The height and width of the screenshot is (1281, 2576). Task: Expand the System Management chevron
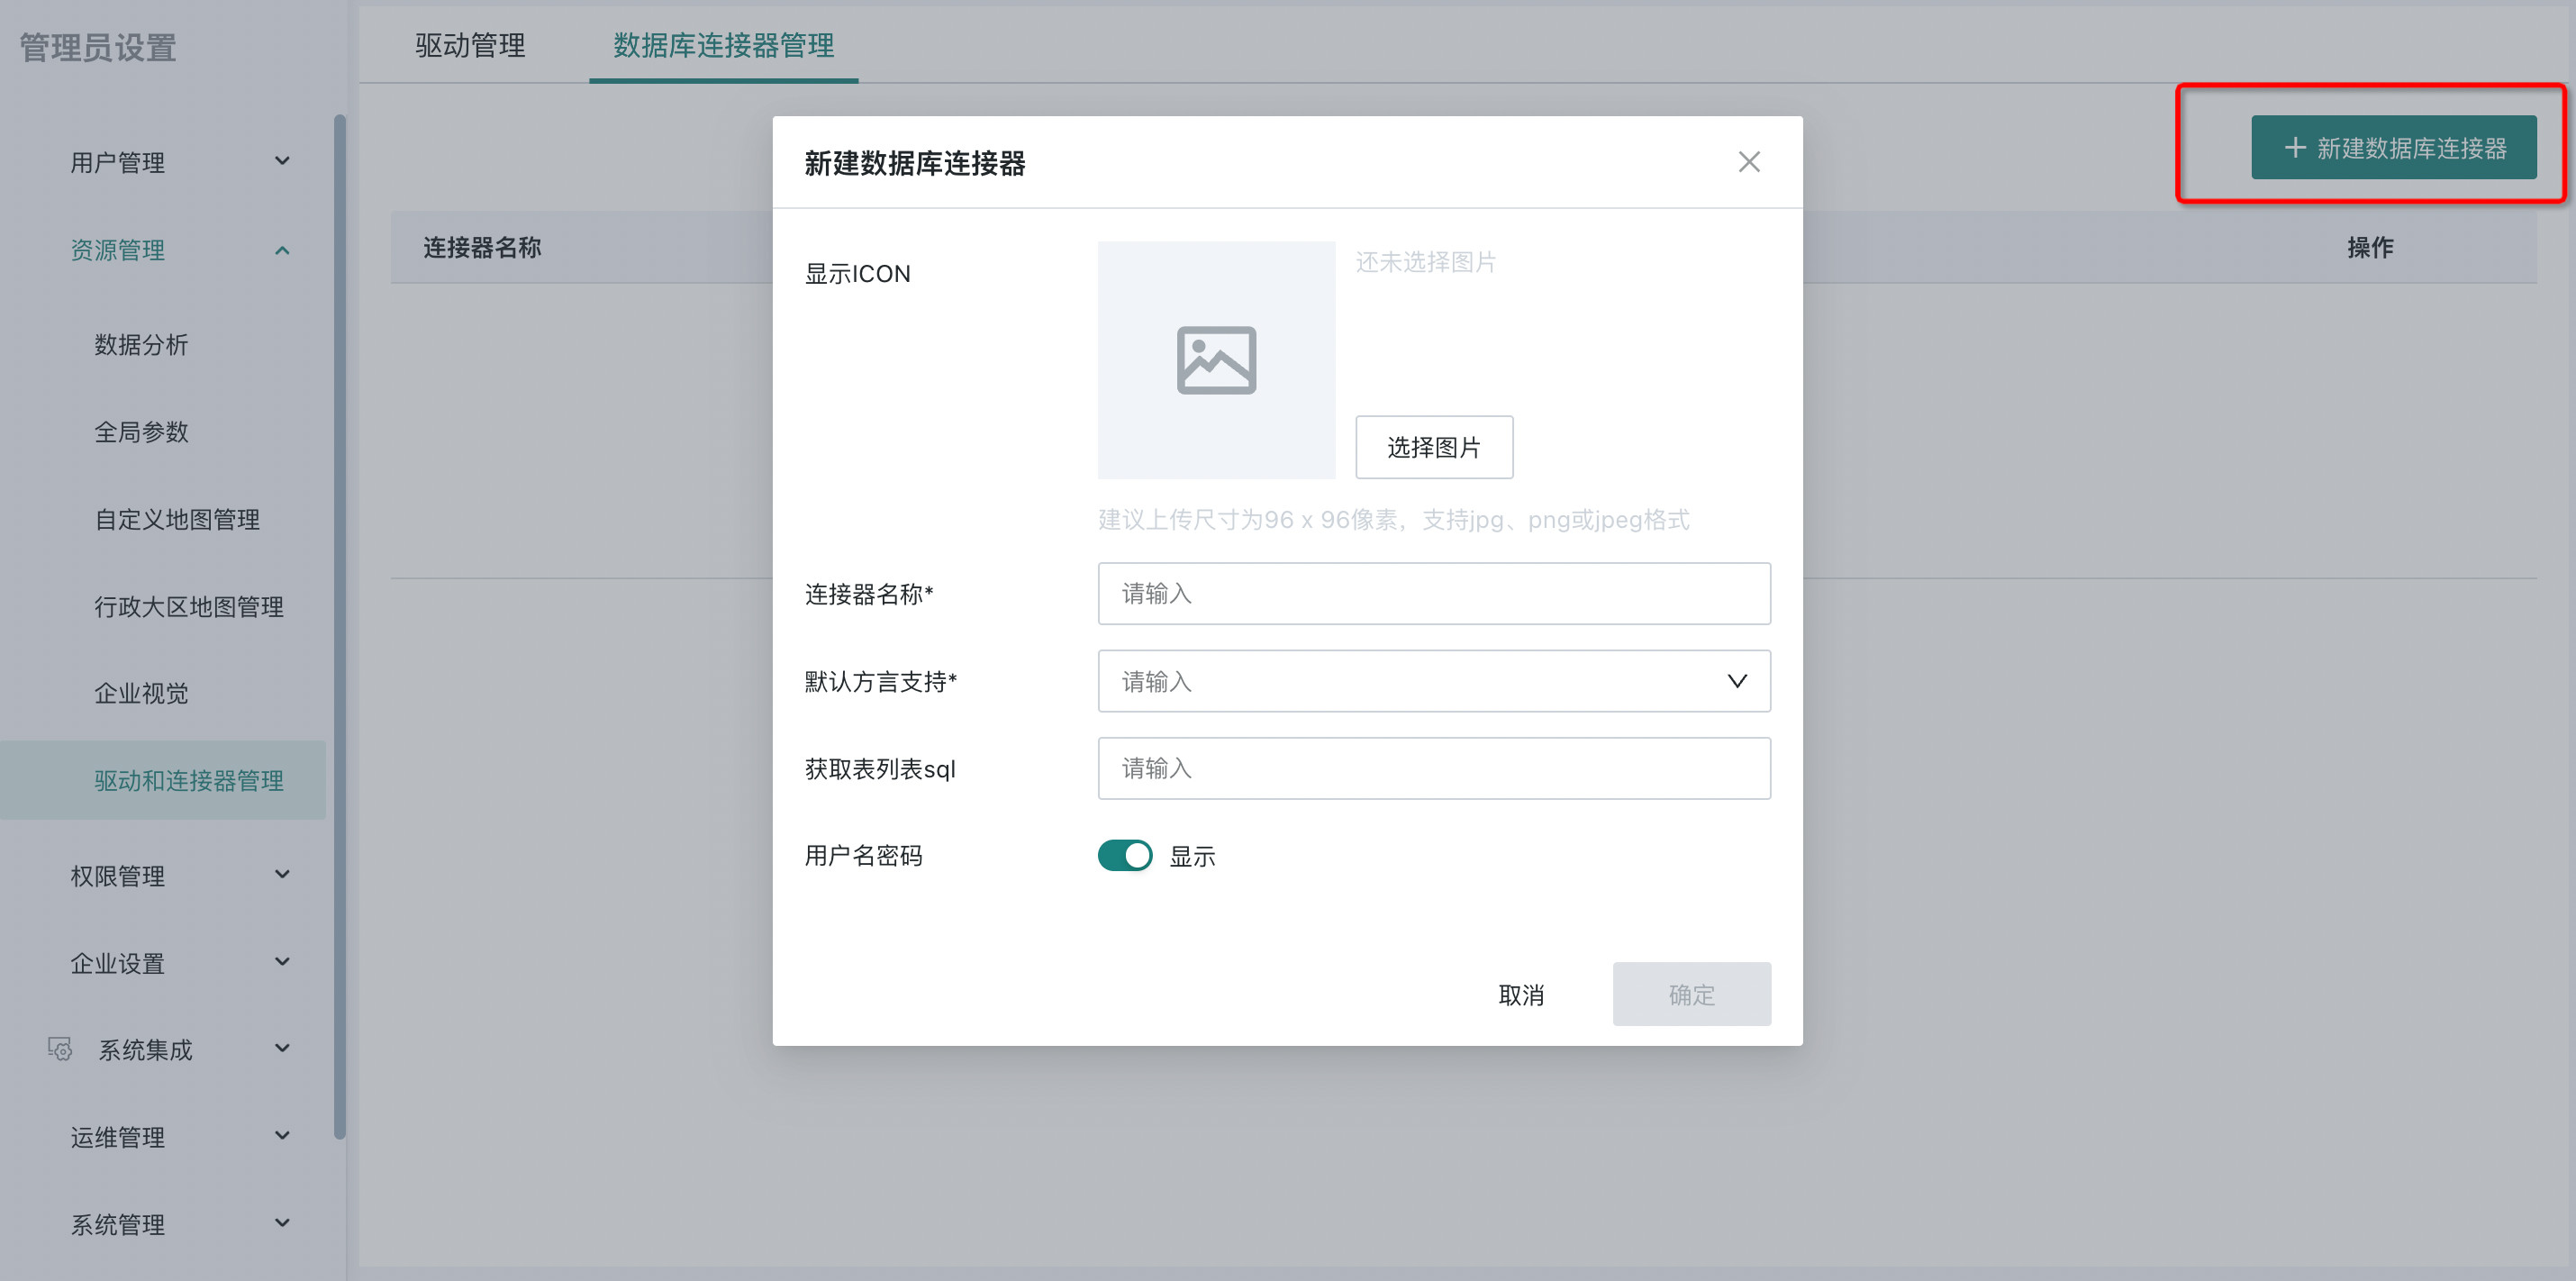282,1223
